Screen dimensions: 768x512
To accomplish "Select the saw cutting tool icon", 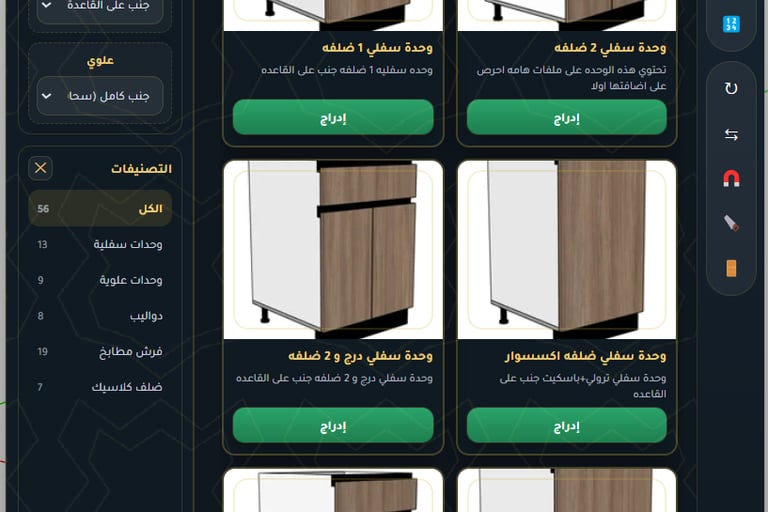I will pos(731,223).
